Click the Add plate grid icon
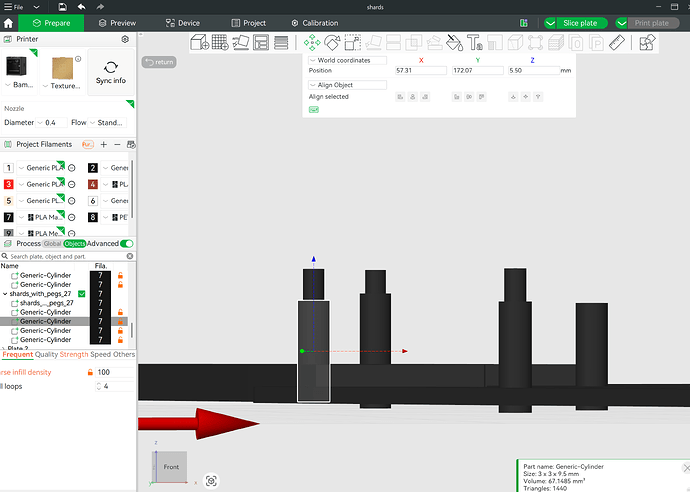 click(220, 43)
